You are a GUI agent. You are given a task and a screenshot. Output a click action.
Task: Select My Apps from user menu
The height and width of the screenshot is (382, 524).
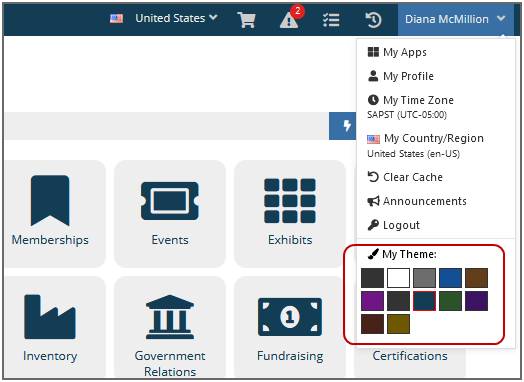[x=397, y=52]
